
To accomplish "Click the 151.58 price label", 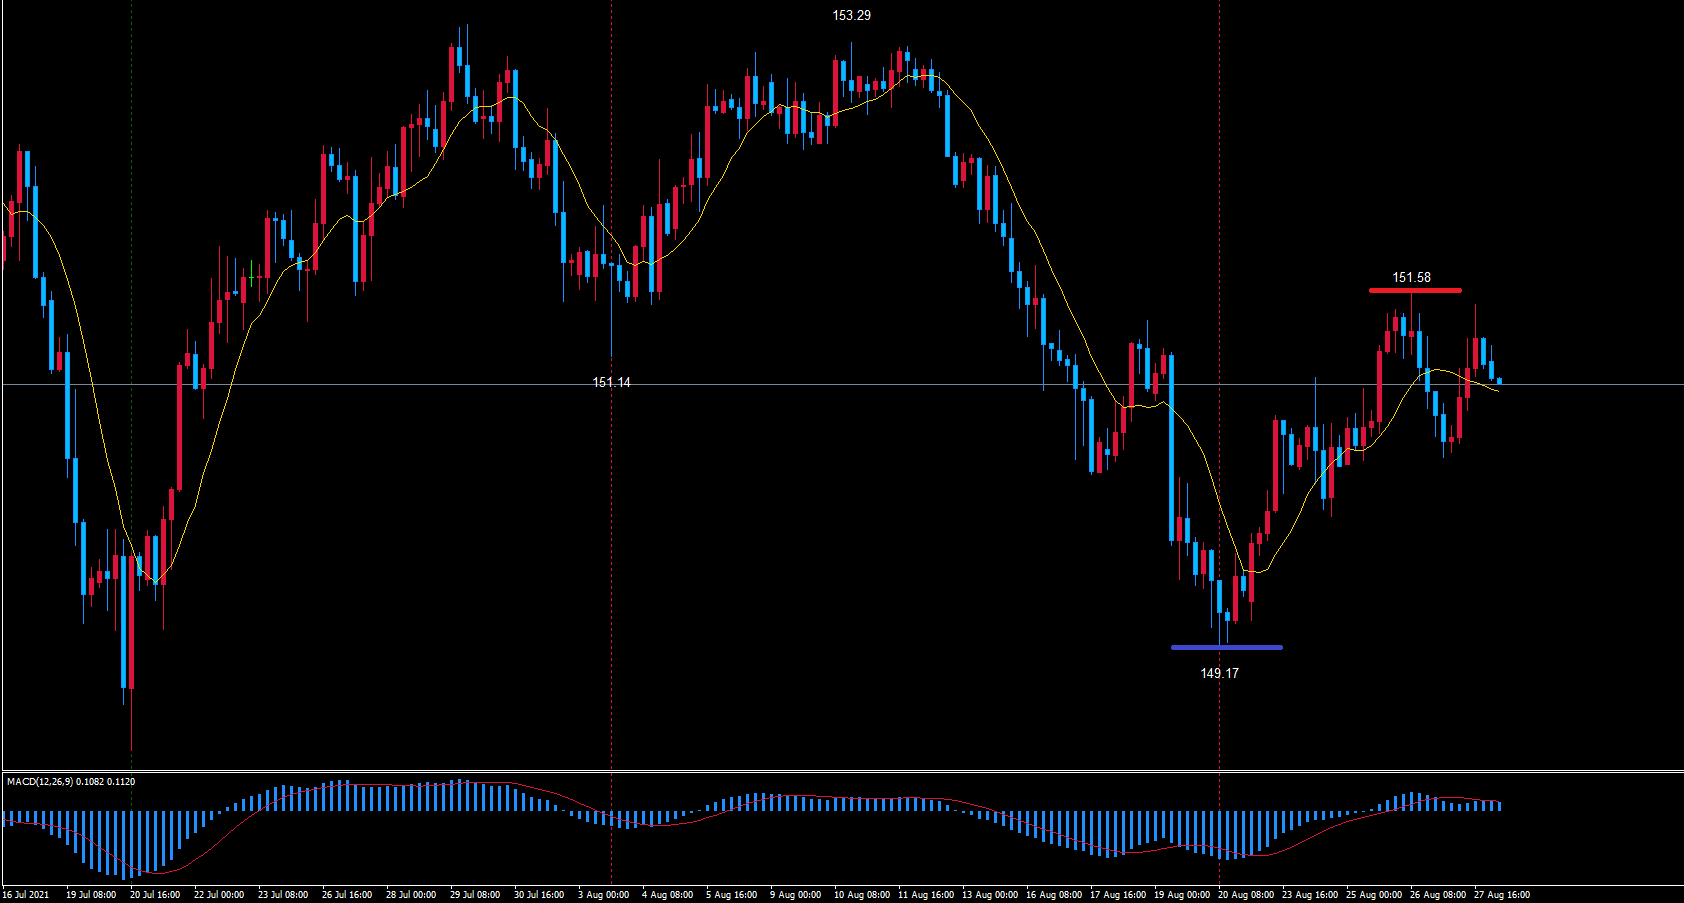I will pyautogui.click(x=1411, y=277).
